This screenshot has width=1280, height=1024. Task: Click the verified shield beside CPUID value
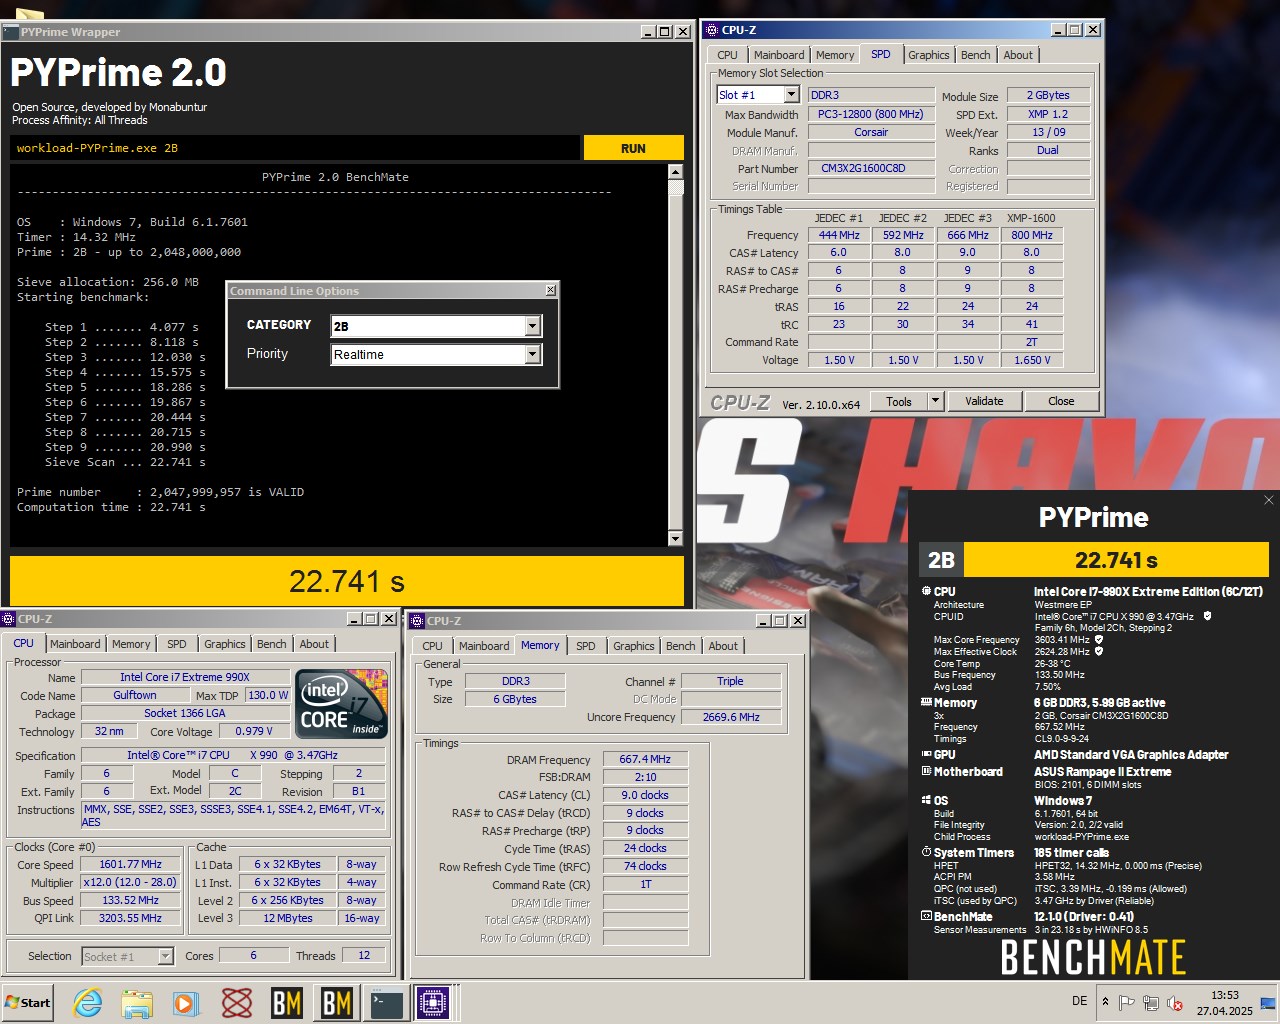[x=1207, y=616]
